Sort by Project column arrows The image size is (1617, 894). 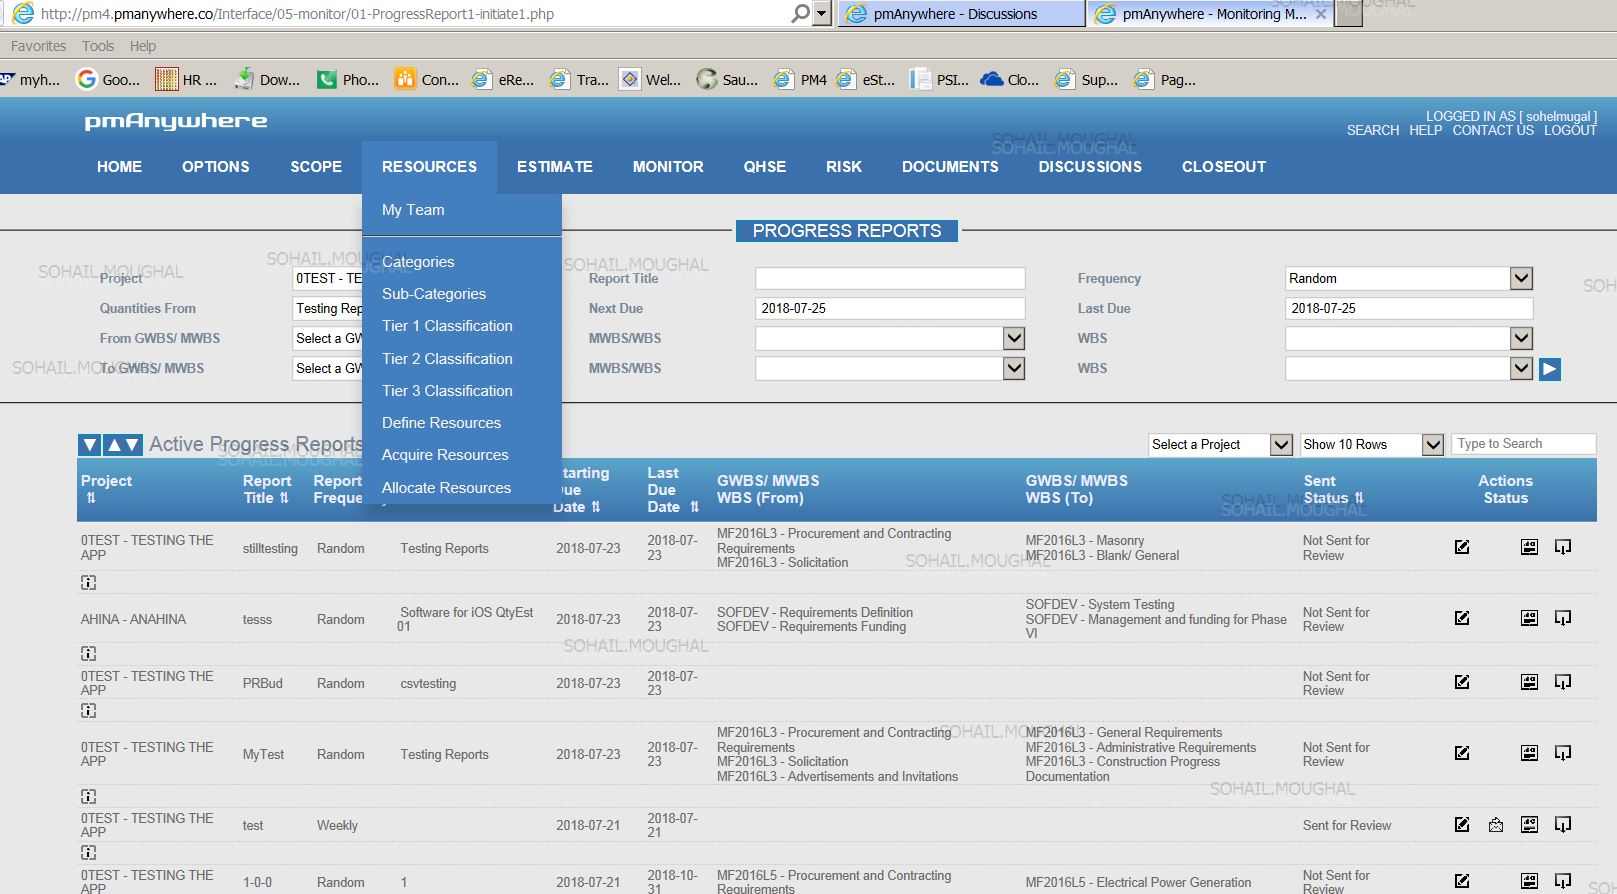(x=91, y=498)
